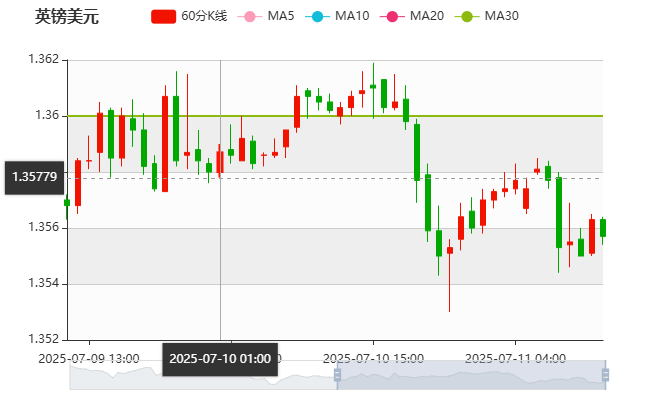The image size is (670, 400).
Task: Click the 2025-07-11 04:00 axis label
Action: (515, 359)
